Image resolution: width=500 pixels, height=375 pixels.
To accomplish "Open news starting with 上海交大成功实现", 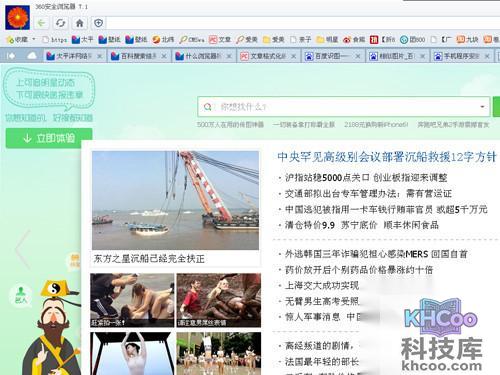I will [322, 285].
